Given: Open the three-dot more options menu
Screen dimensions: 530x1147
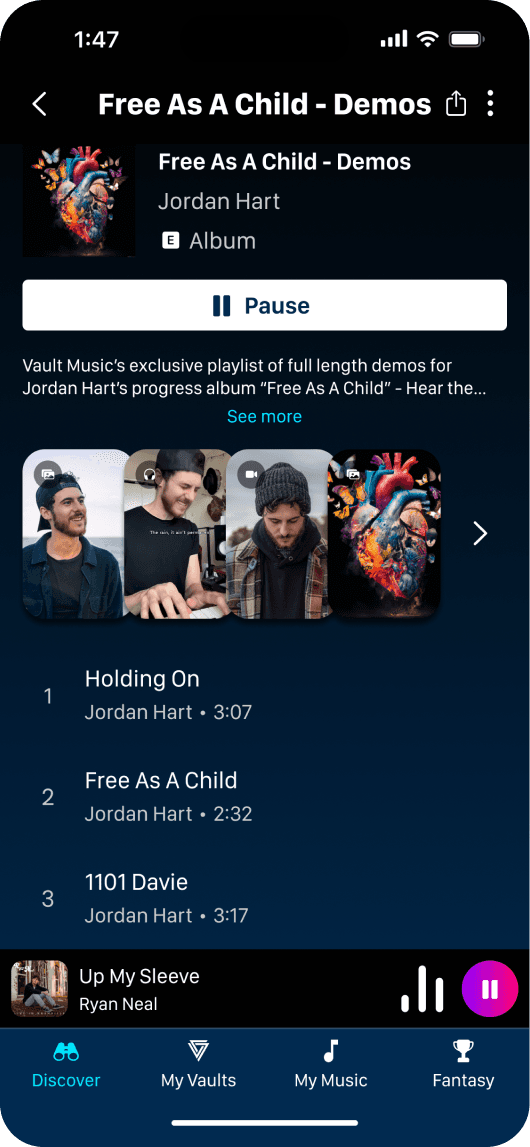Looking at the screenshot, I should coord(490,104).
